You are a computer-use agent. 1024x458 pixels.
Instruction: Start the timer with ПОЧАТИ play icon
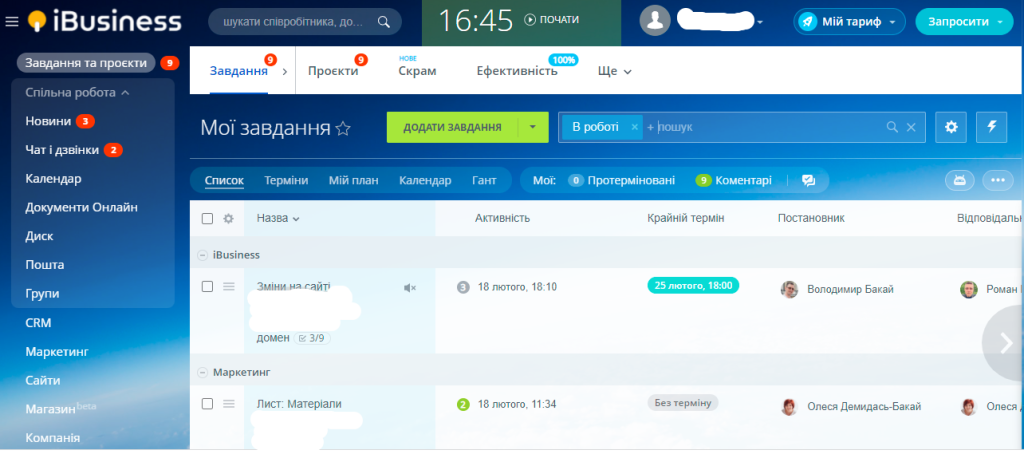point(530,20)
